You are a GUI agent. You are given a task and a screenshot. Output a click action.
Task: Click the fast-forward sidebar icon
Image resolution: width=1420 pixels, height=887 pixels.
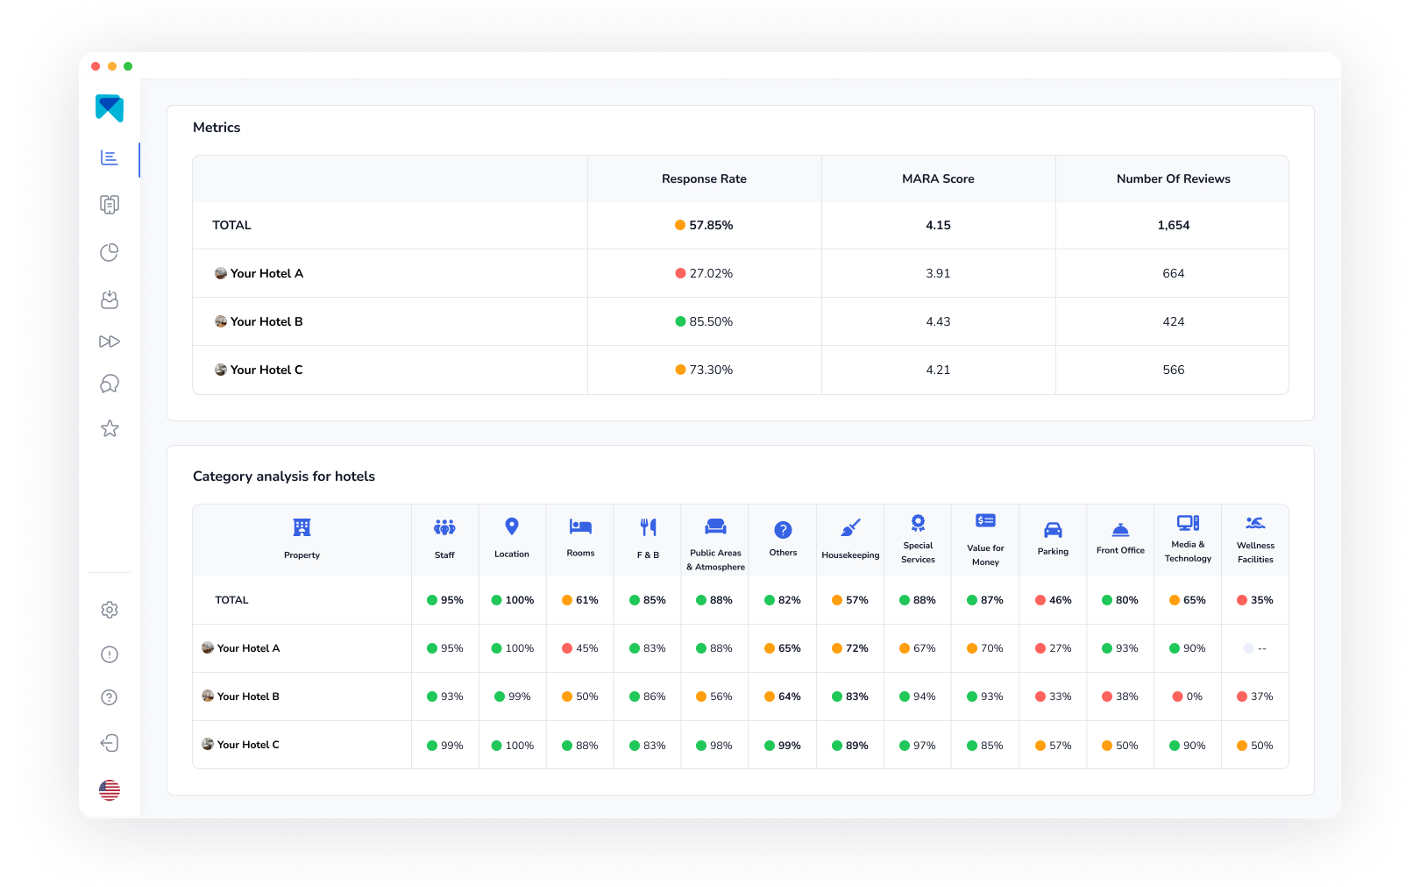(x=110, y=342)
